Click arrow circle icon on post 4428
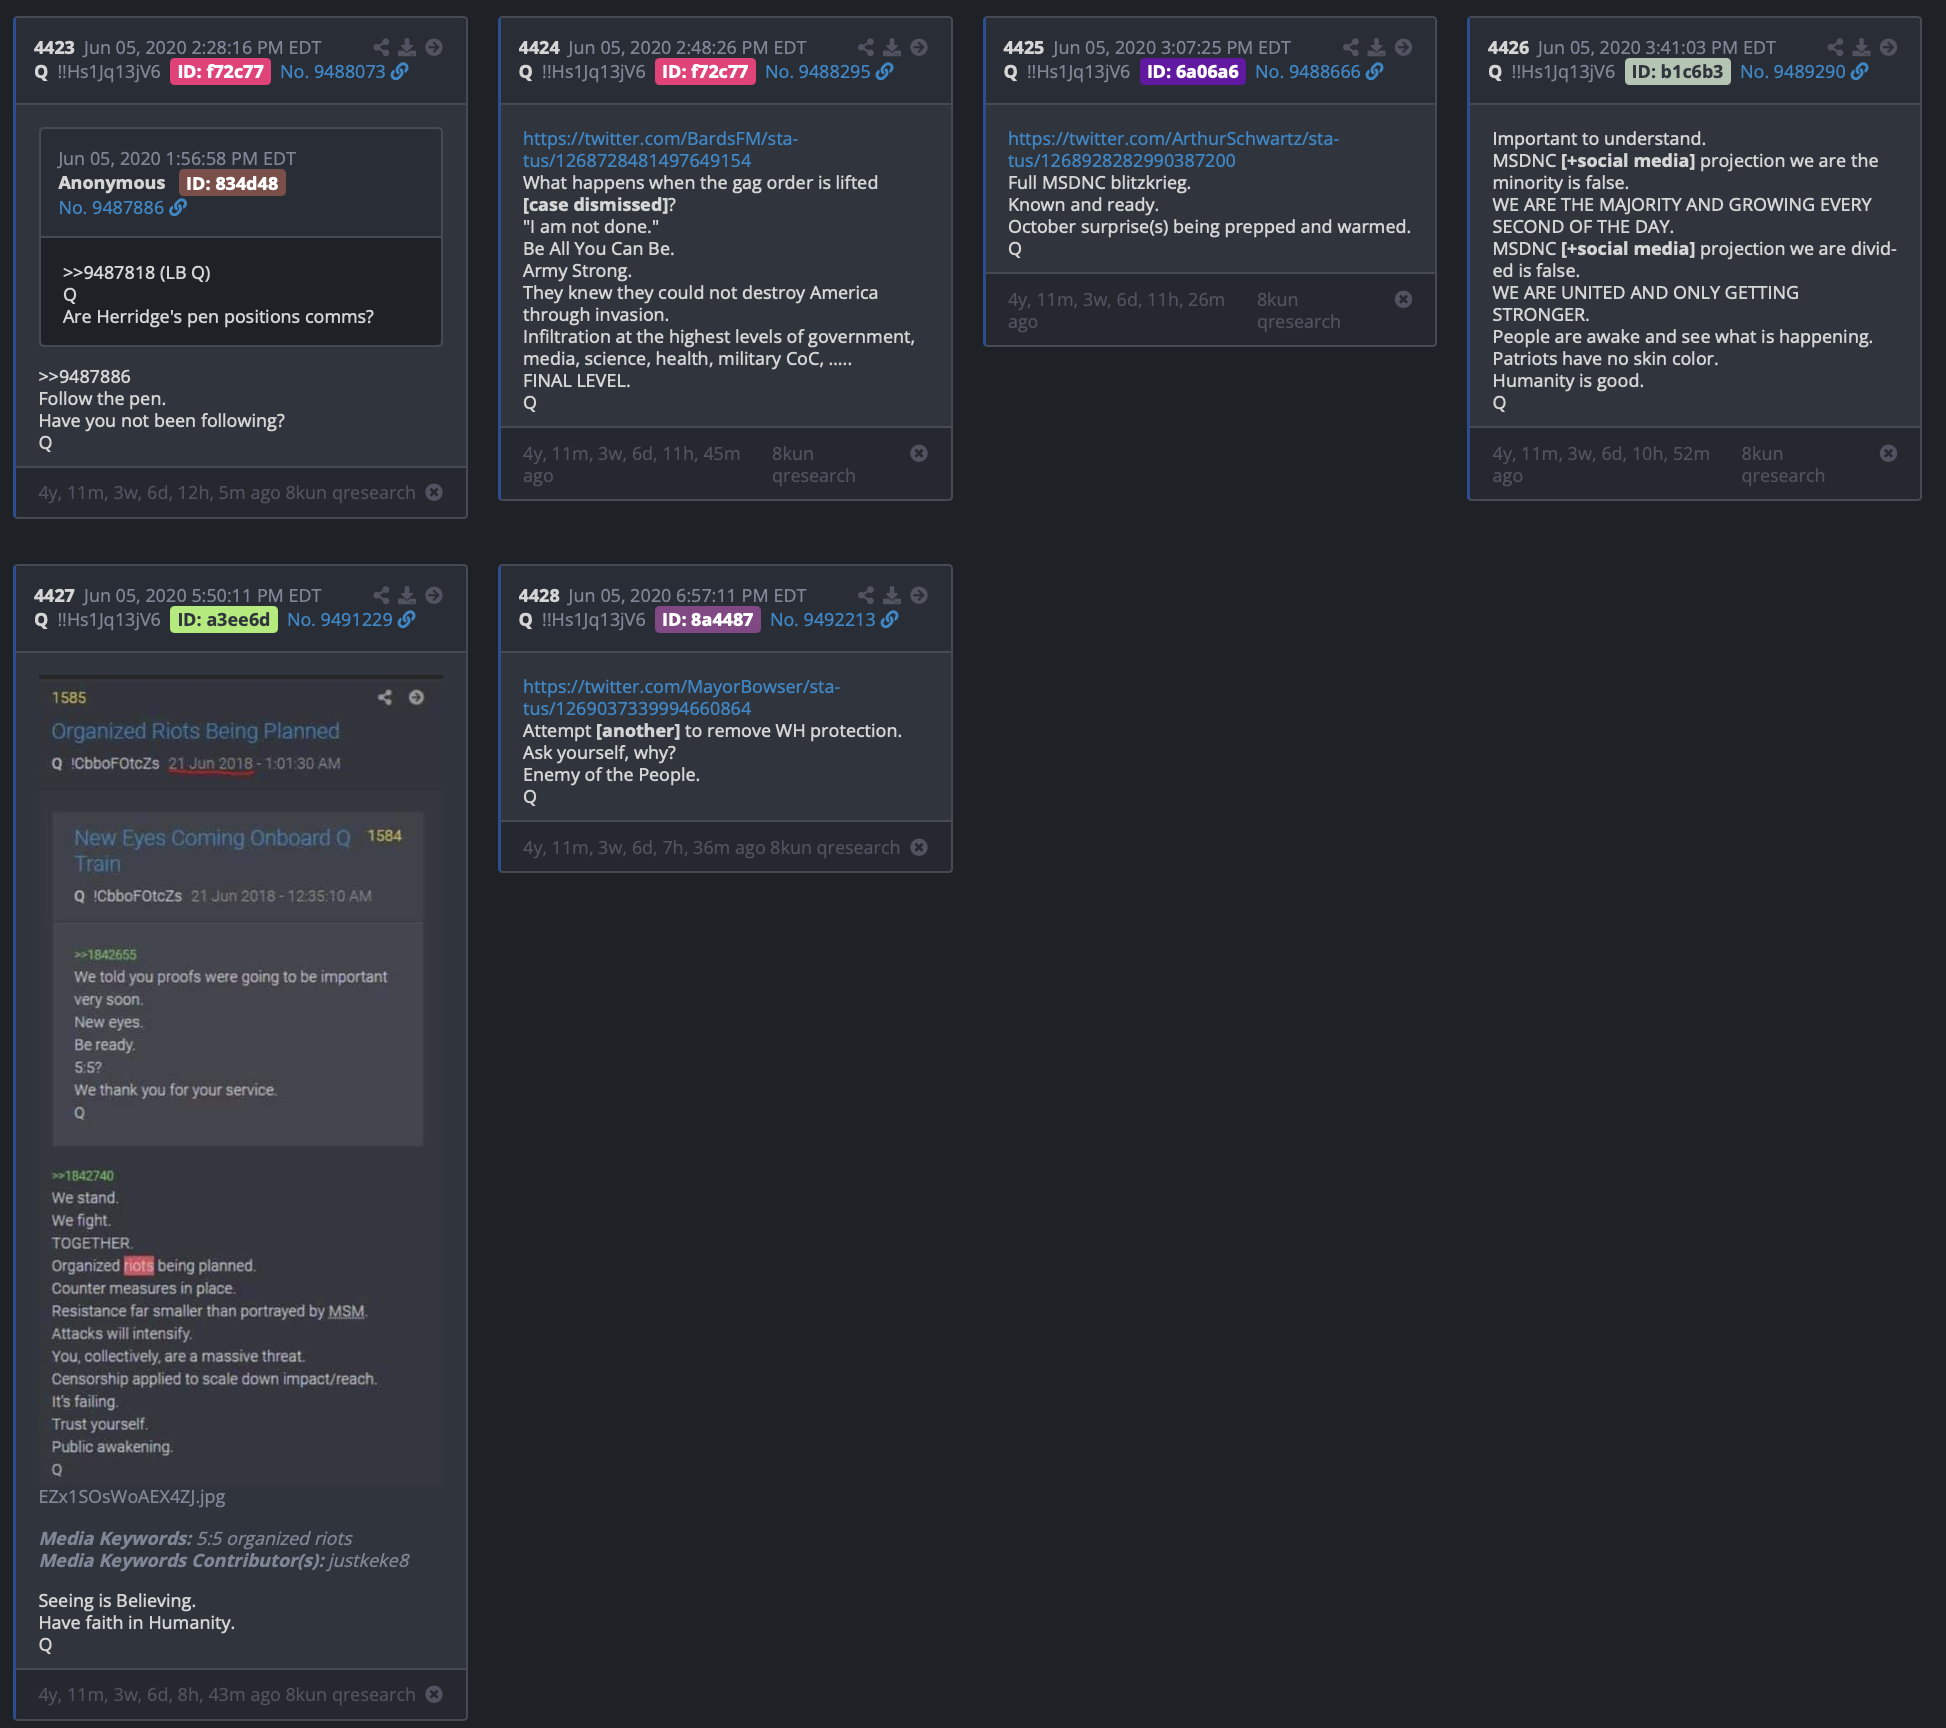1946x1728 pixels. coord(919,595)
